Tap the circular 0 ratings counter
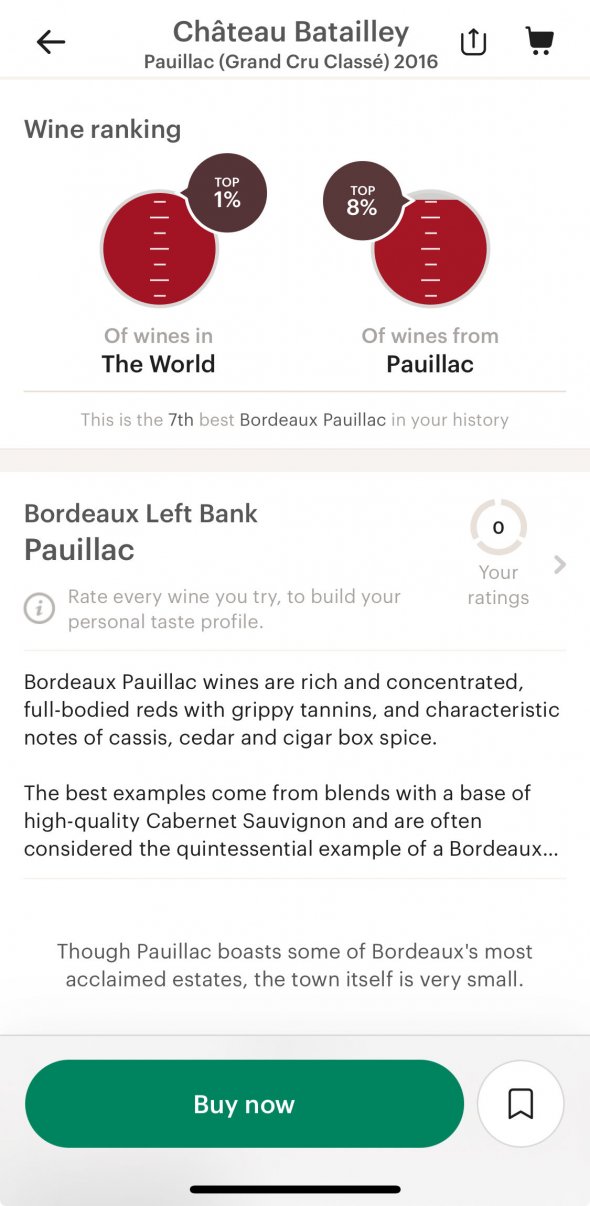The image size is (590, 1206). pyautogui.click(x=498, y=528)
